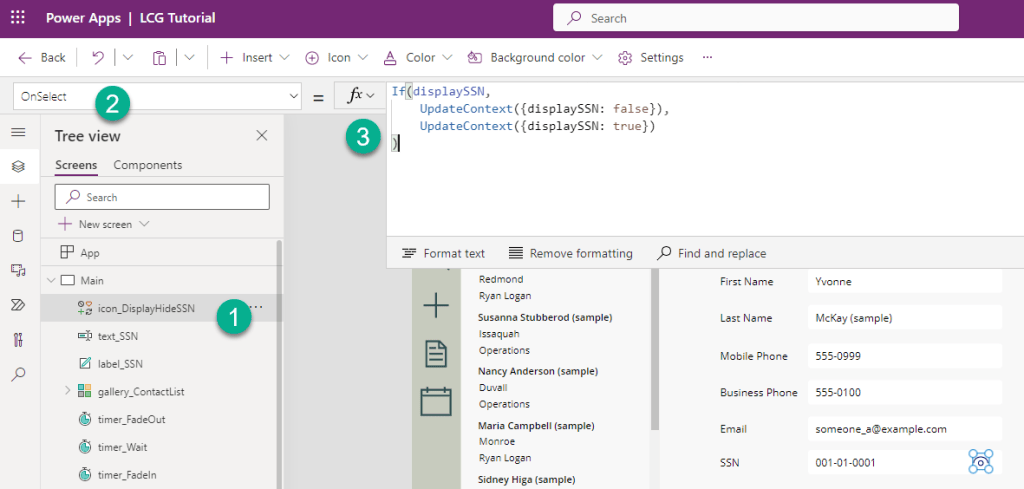The image size is (1024, 489).
Task: Open the Icon picker dropdown
Action: click(337, 57)
